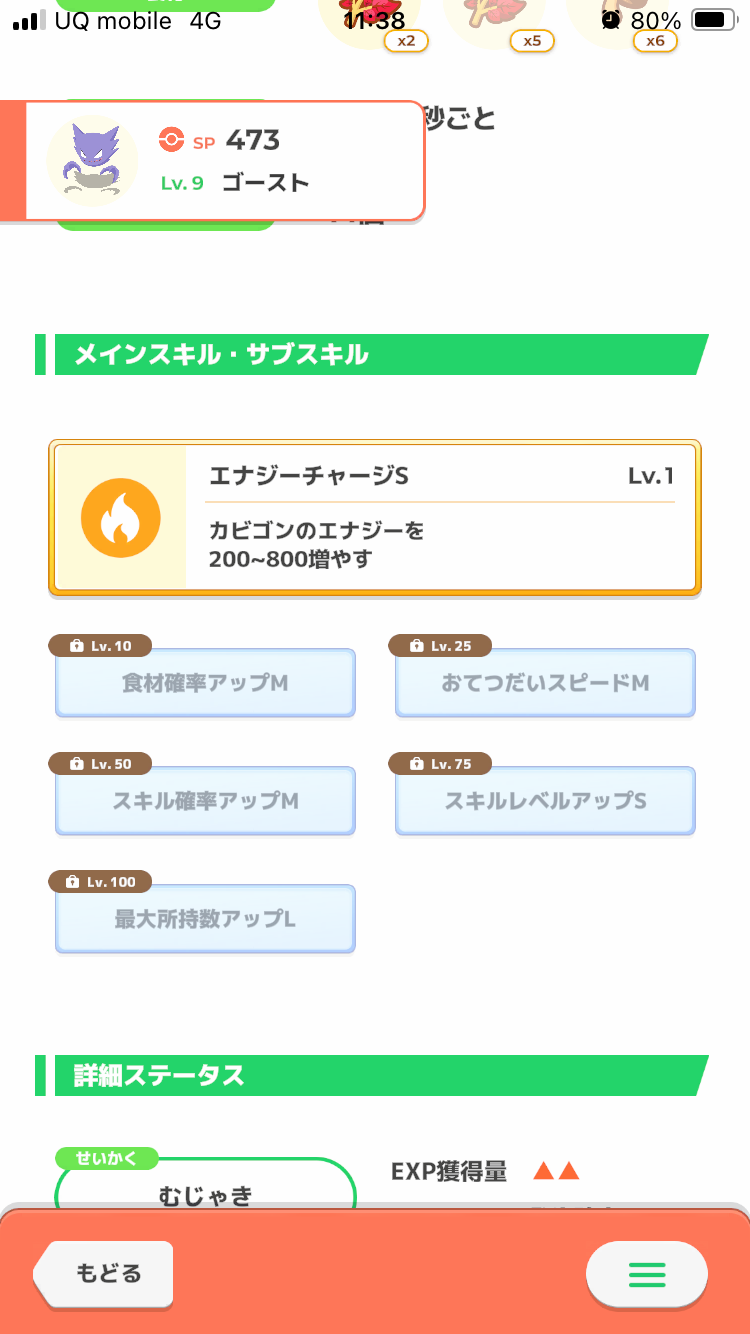Image resolution: width=750 pixels, height=1334 pixels.
Task: Tap the lock icon on Lv. 75 badge
Action: (417, 765)
